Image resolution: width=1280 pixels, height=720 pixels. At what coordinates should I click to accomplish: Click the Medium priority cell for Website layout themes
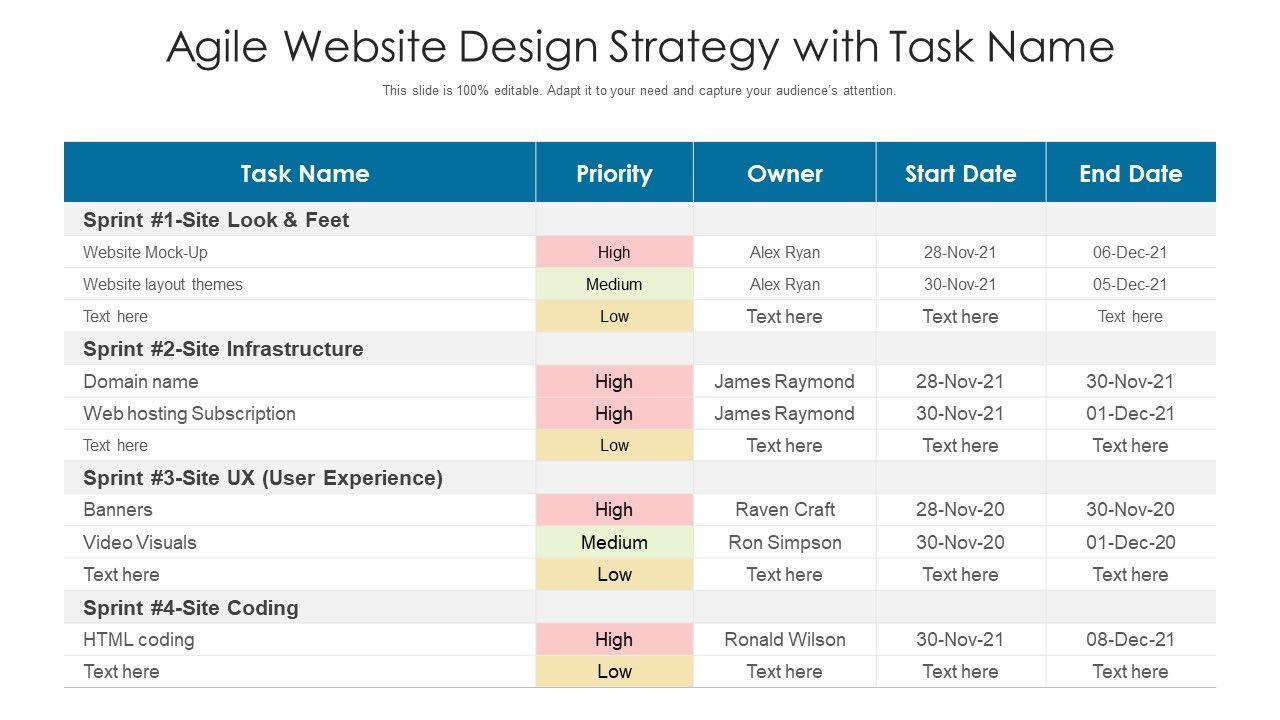pos(614,284)
